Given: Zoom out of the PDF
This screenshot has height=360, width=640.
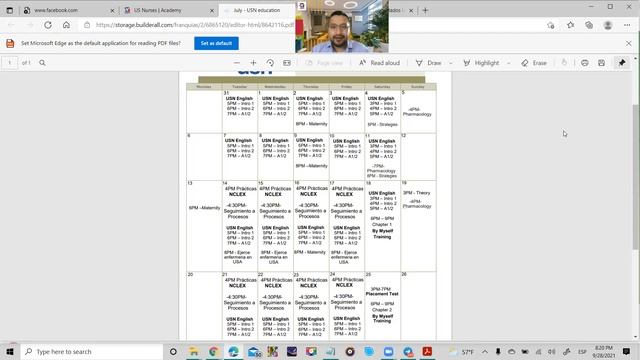Looking at the screenshot, I should point(237,63).
